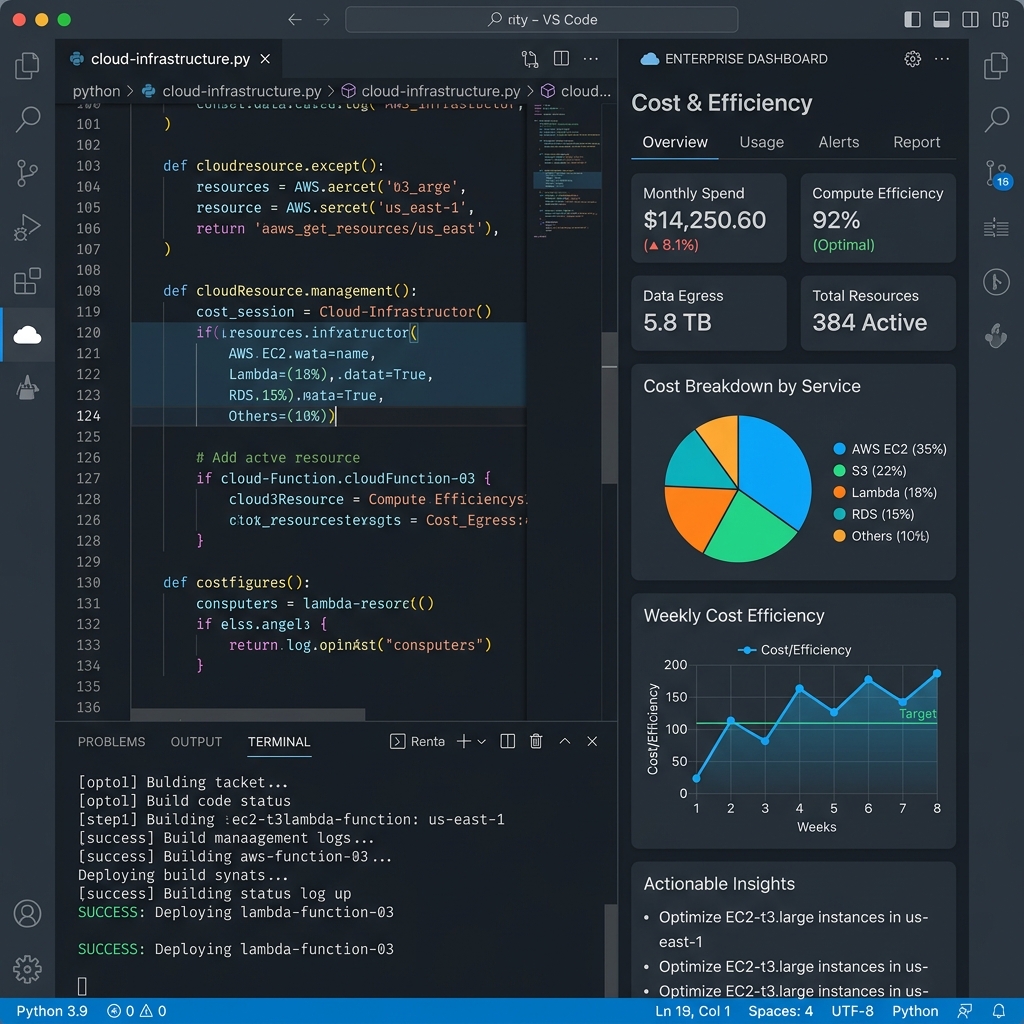Image resolution: width=1024 pixels, height=1024 pixels.
Task: Open notifications bell in status bar
Action: [x=999, y=1011]
